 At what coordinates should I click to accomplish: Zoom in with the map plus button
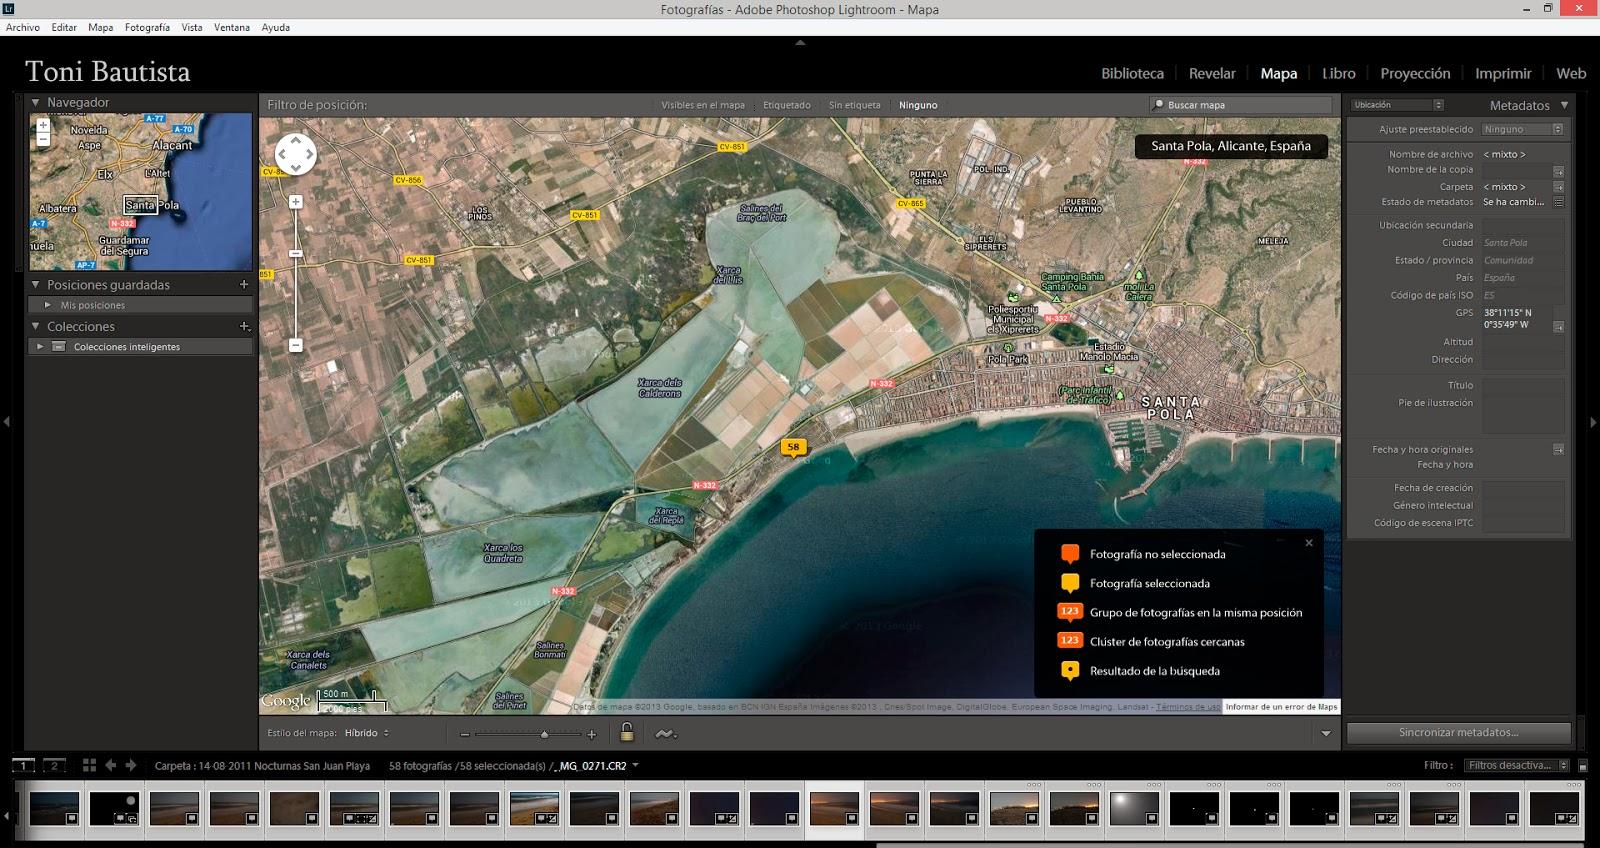pyautogui.click(x=296, y=202)
